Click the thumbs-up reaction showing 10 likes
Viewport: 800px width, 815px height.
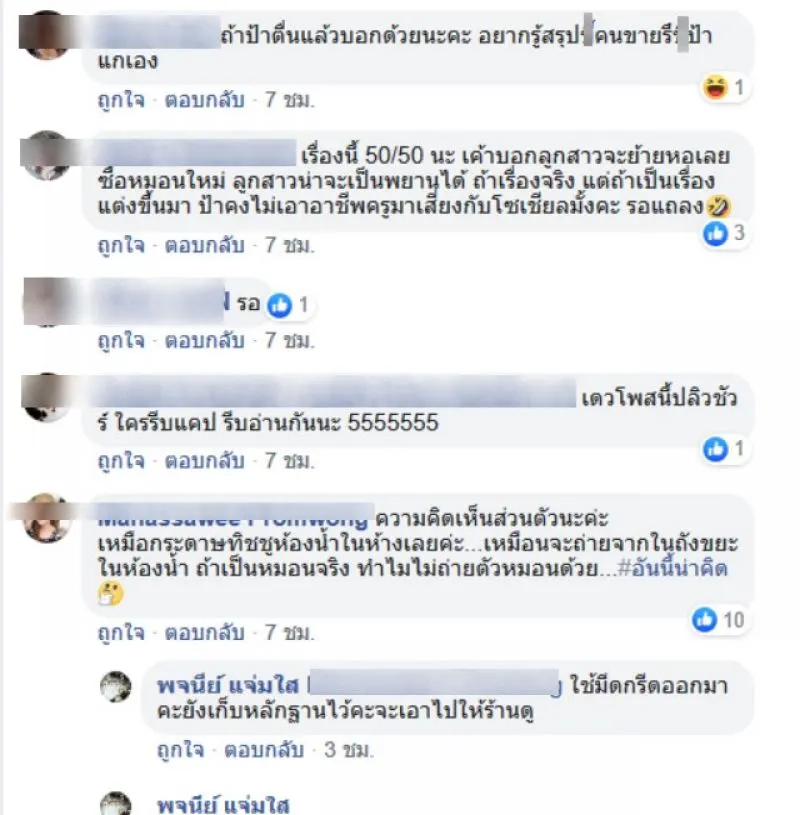pyautogui.click(x=704, y=620)
